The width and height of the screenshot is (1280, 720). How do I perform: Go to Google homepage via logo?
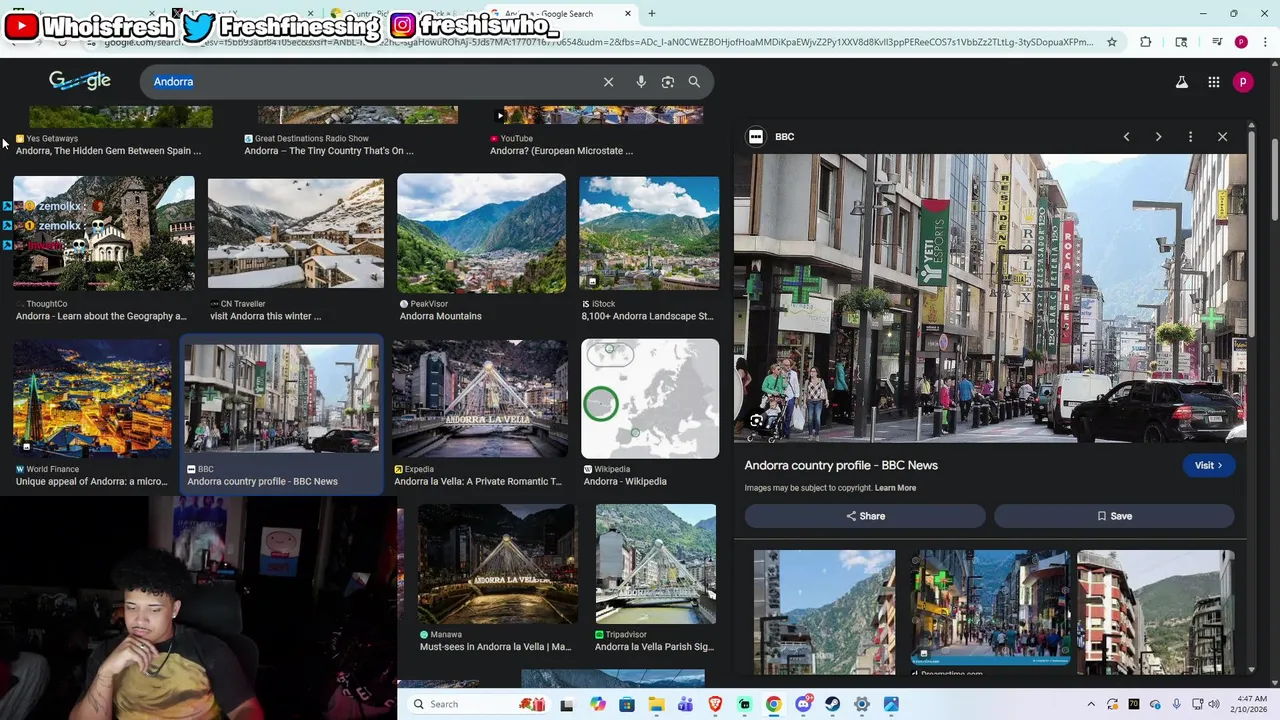click(x=80, y=81)
